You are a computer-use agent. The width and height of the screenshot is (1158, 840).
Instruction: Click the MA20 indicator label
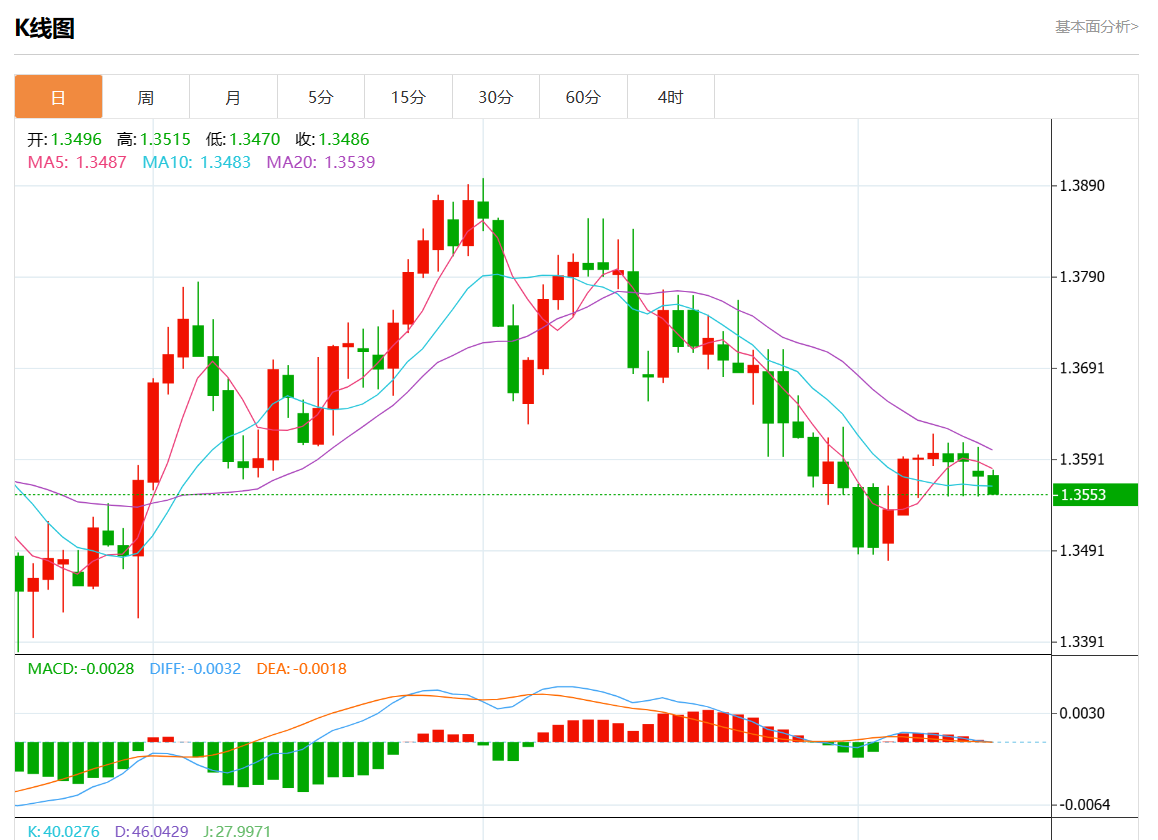tap(320, 162)
